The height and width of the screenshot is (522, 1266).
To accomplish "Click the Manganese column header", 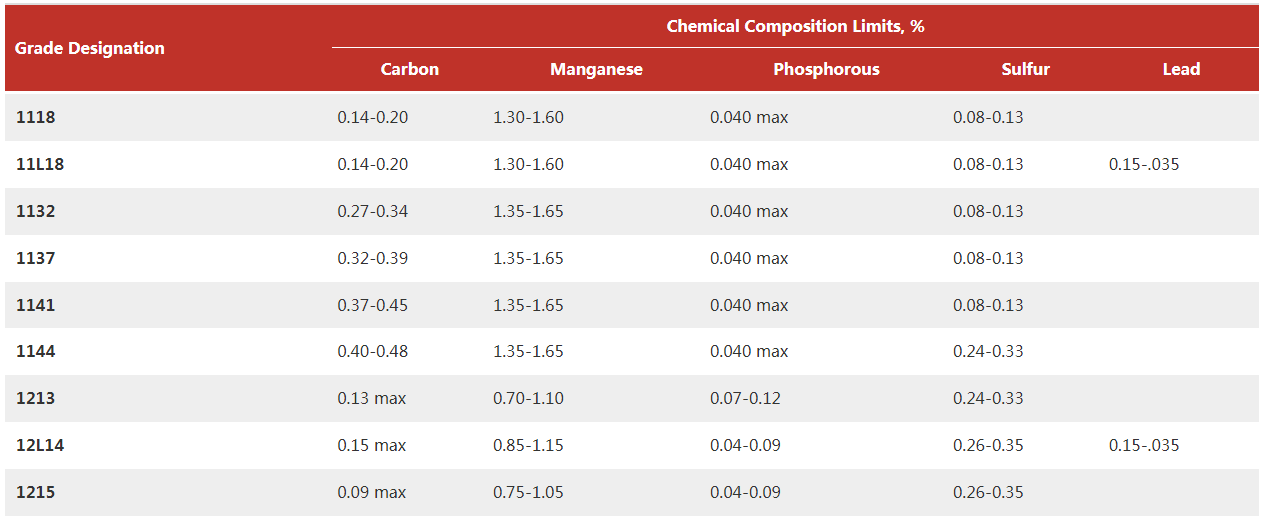I will click(x=596, y=69).
